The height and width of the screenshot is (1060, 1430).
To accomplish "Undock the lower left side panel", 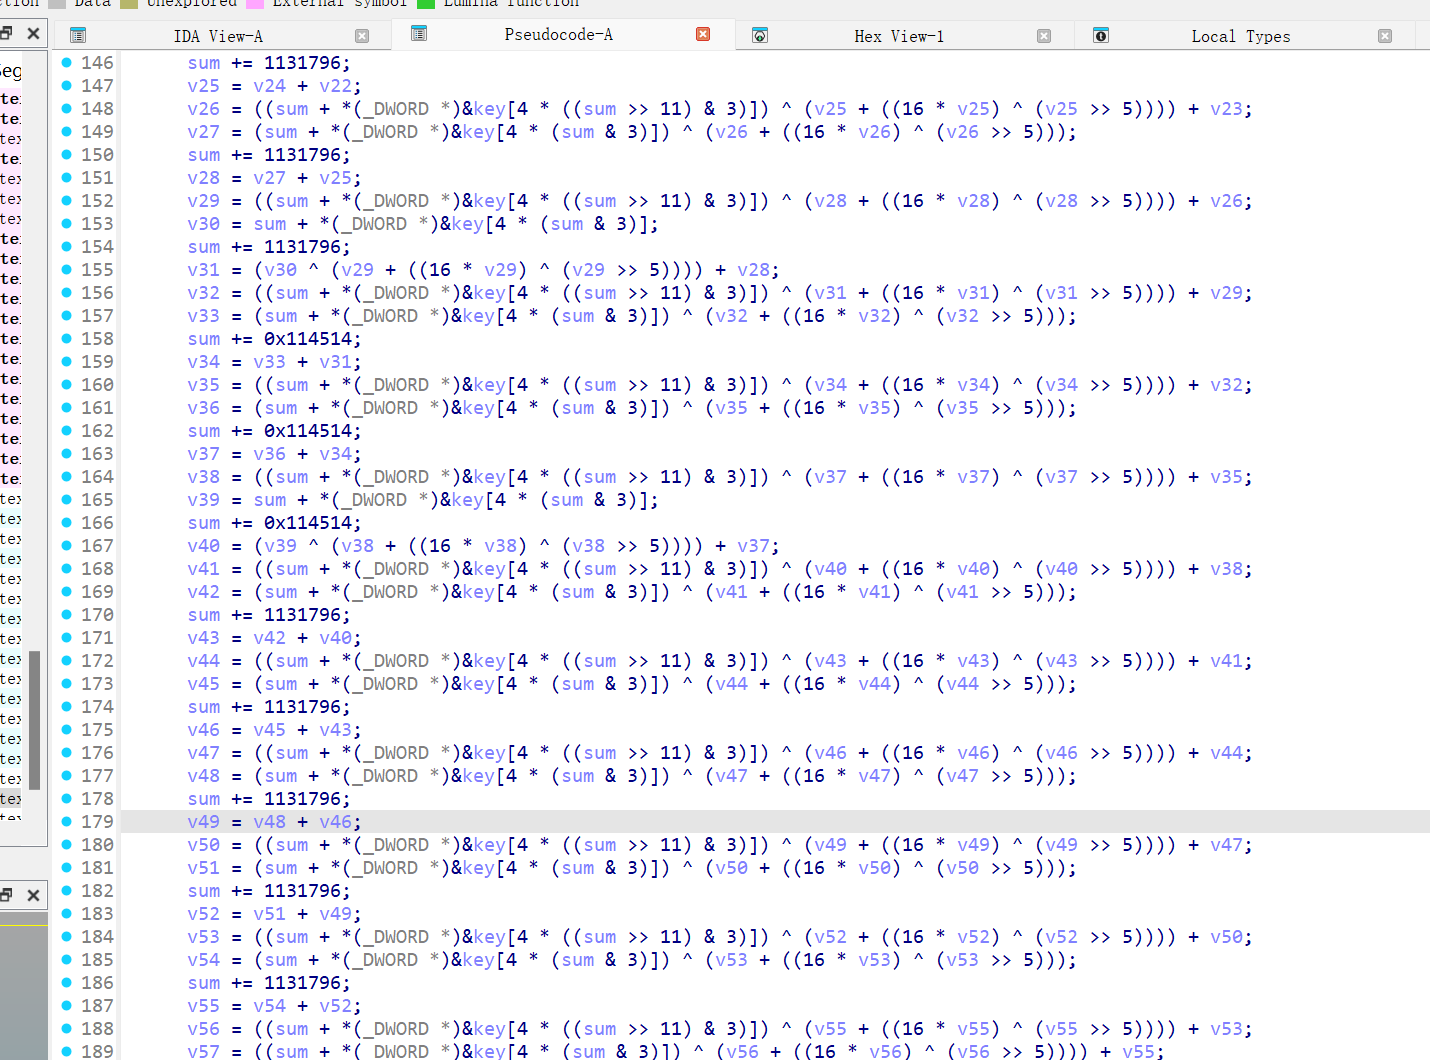I will click(6, 895).
